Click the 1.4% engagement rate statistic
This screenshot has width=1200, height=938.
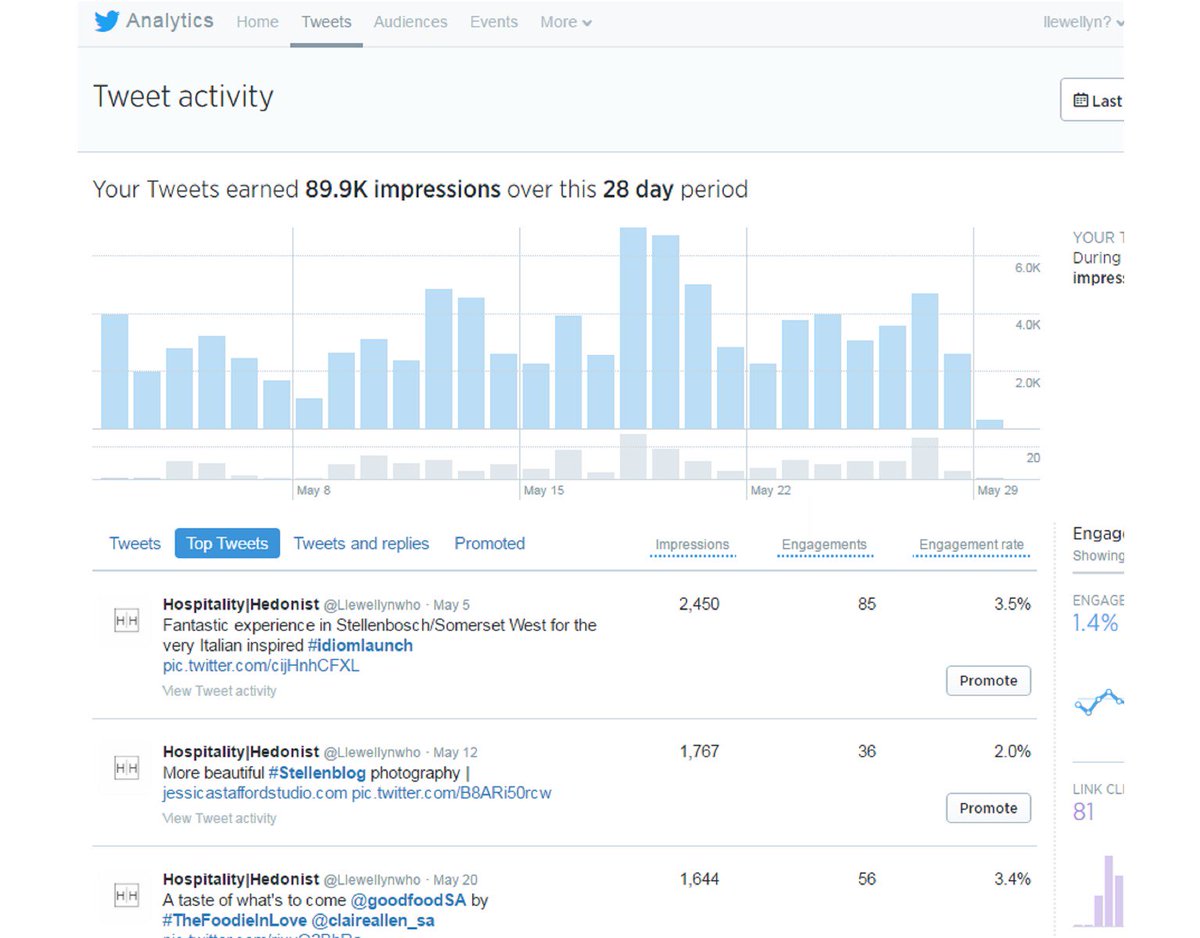[1095, 624]
